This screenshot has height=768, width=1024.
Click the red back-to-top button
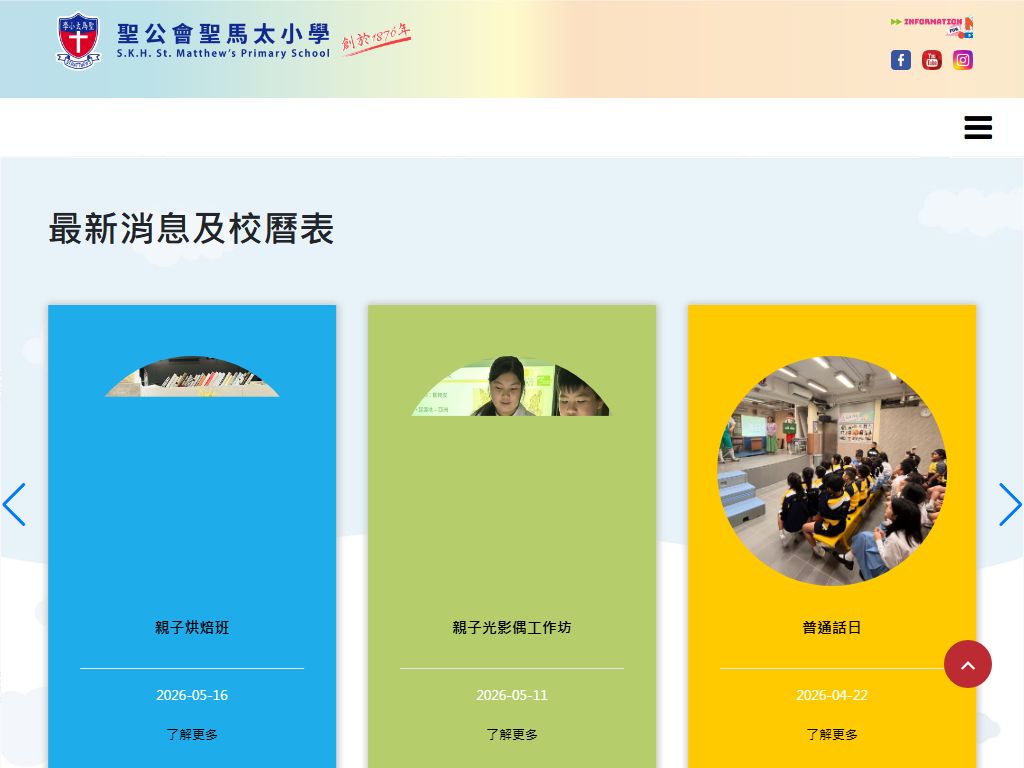(x=968, y=664)
